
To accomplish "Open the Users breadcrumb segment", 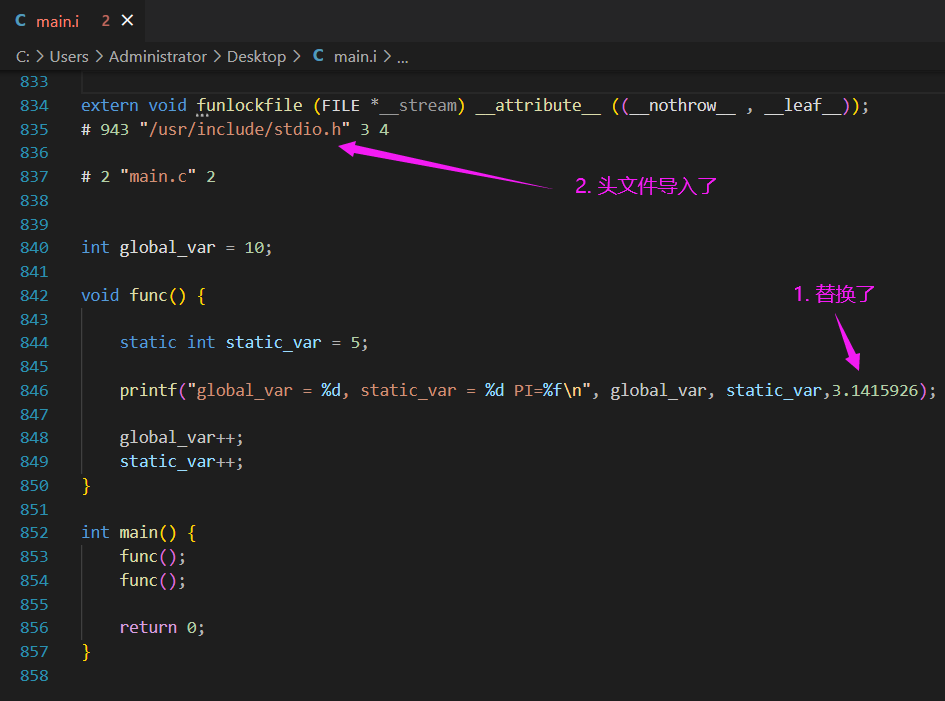I will (69, 57).
